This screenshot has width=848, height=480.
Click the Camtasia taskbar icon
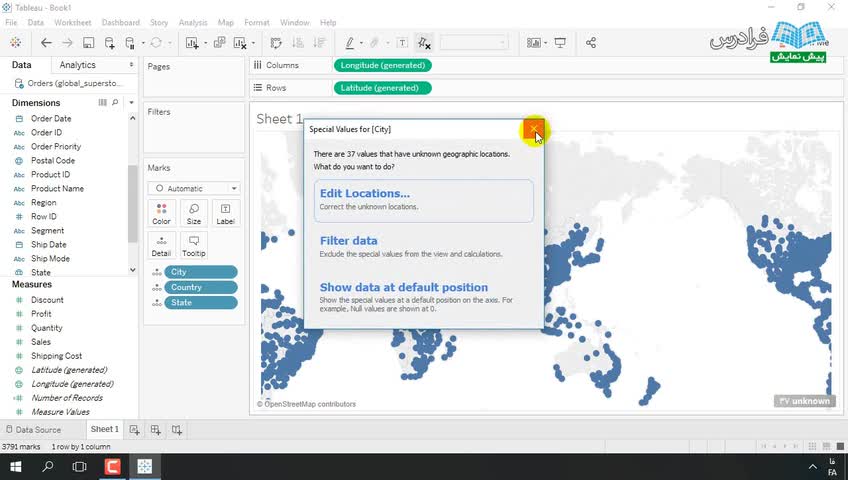112,466
